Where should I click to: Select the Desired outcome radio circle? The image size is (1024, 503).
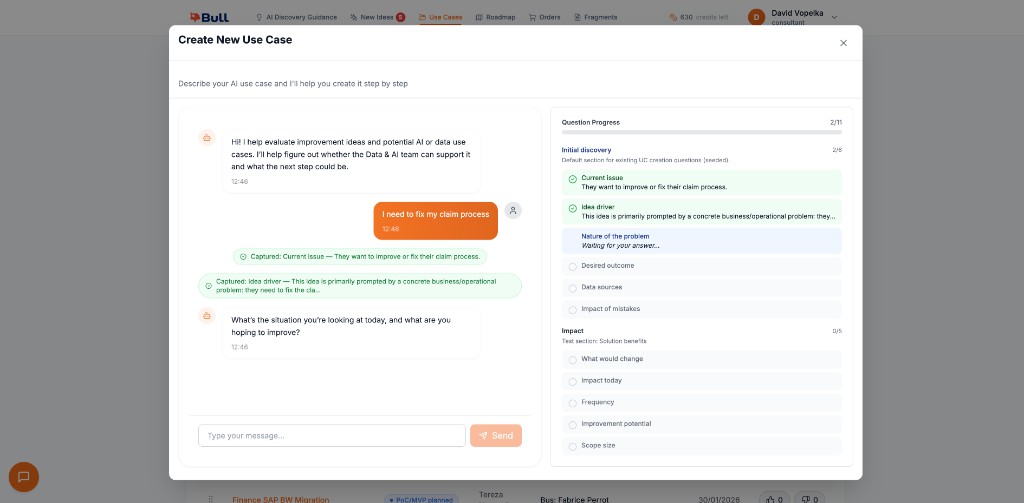(x=573, y=267)
